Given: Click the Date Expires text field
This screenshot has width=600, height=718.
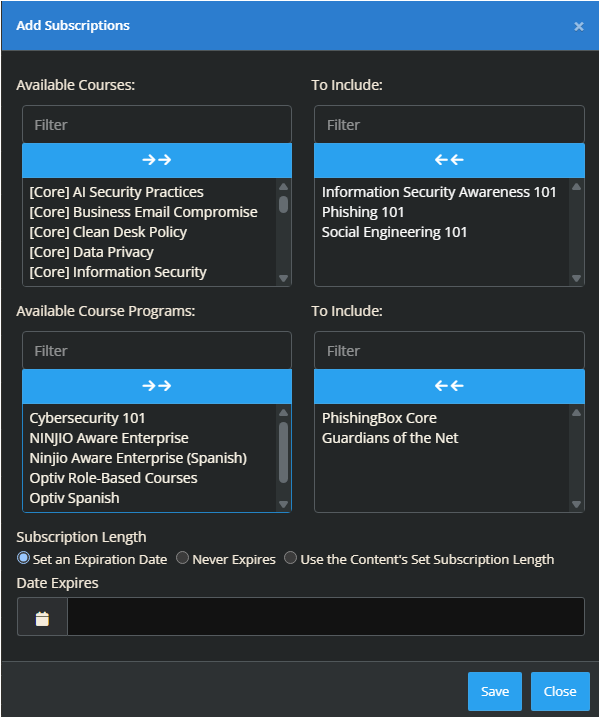Looking at the screenshot, I should [x=325, y=617].
